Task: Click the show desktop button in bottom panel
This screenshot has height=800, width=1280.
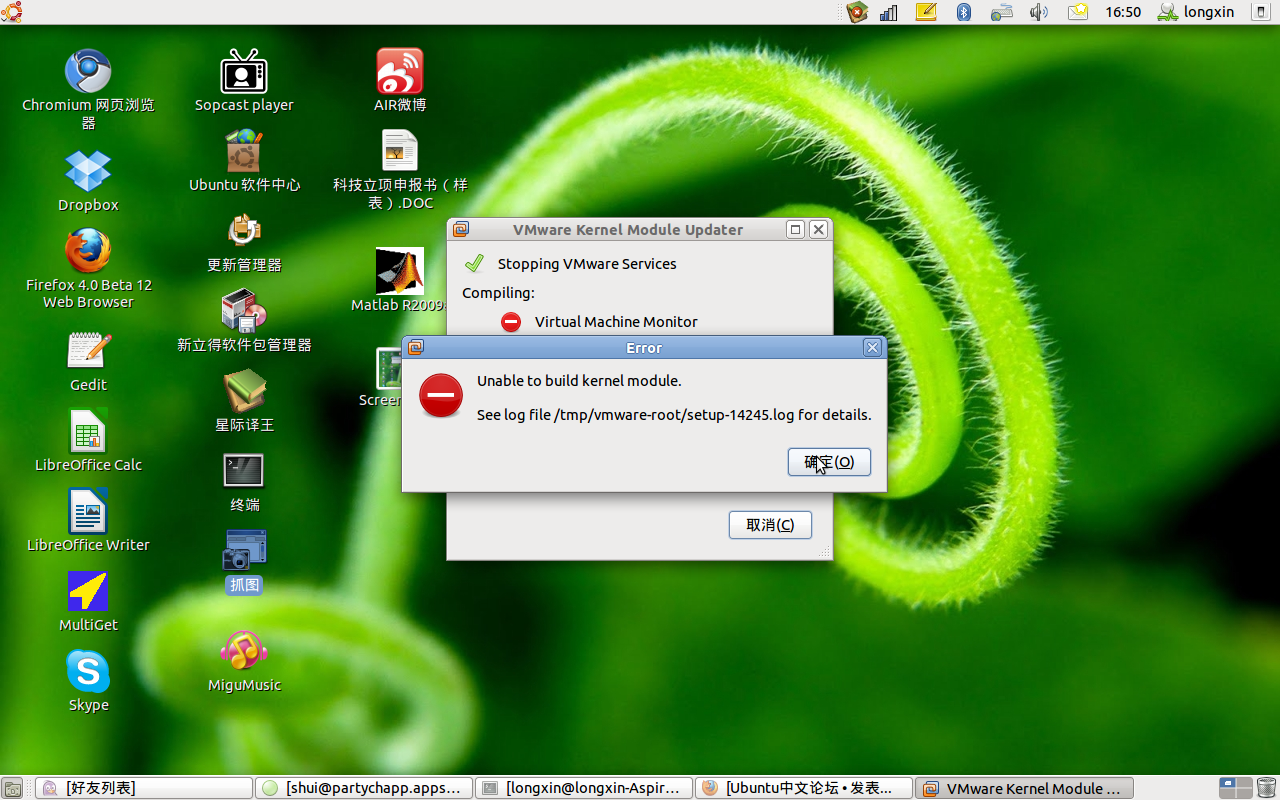Action: [x=12, y=788]
